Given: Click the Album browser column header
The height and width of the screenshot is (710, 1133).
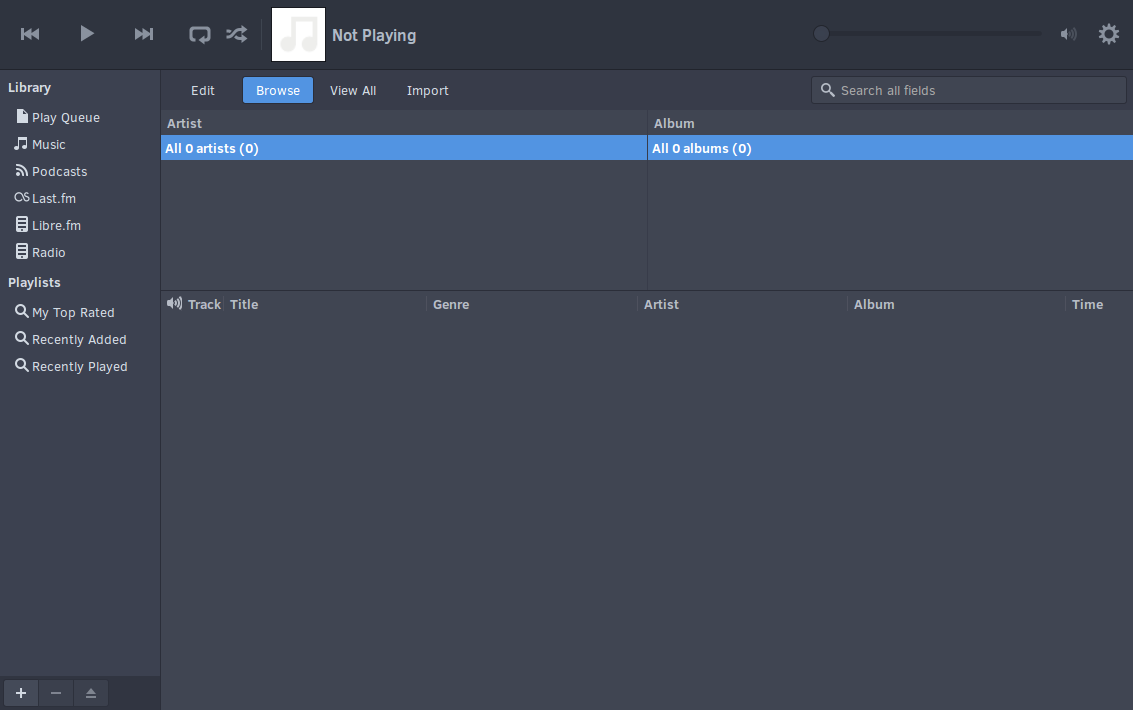Looking at the screenshot, I should point(890,124).
